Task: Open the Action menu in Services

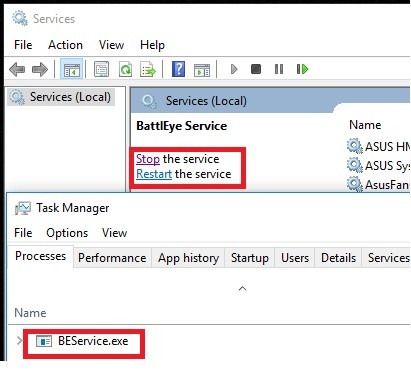Action: 65,45
